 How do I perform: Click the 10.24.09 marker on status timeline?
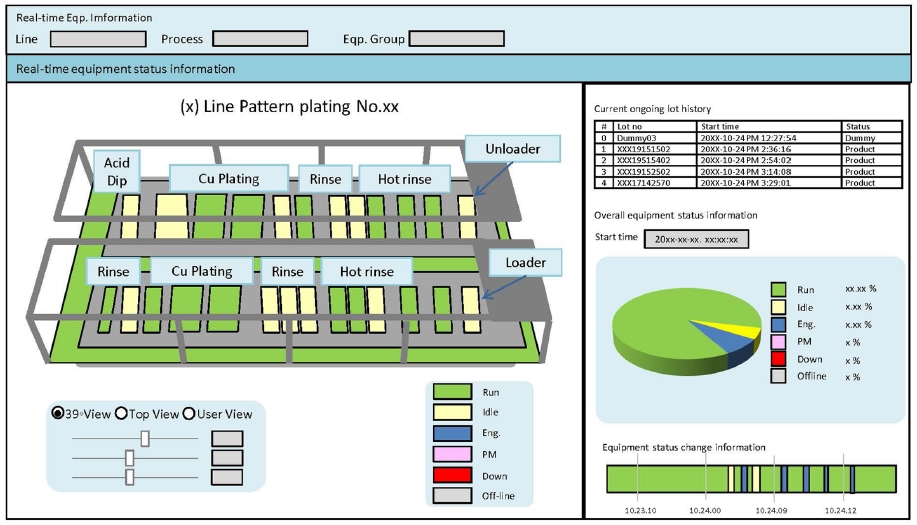point(771,509)
